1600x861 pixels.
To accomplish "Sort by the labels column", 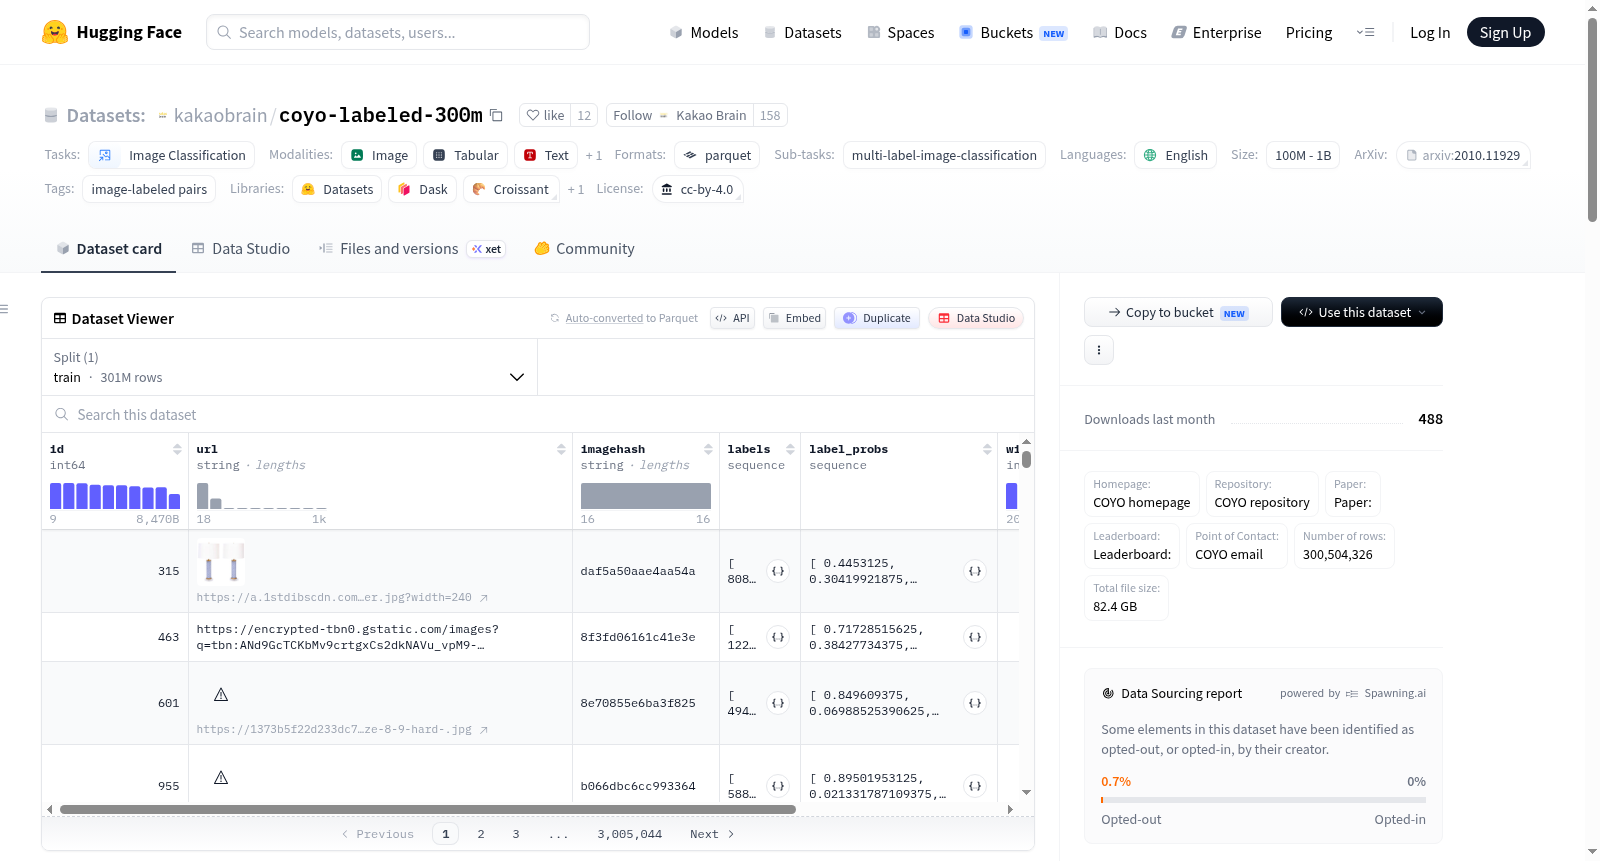I will coord(790,449).
